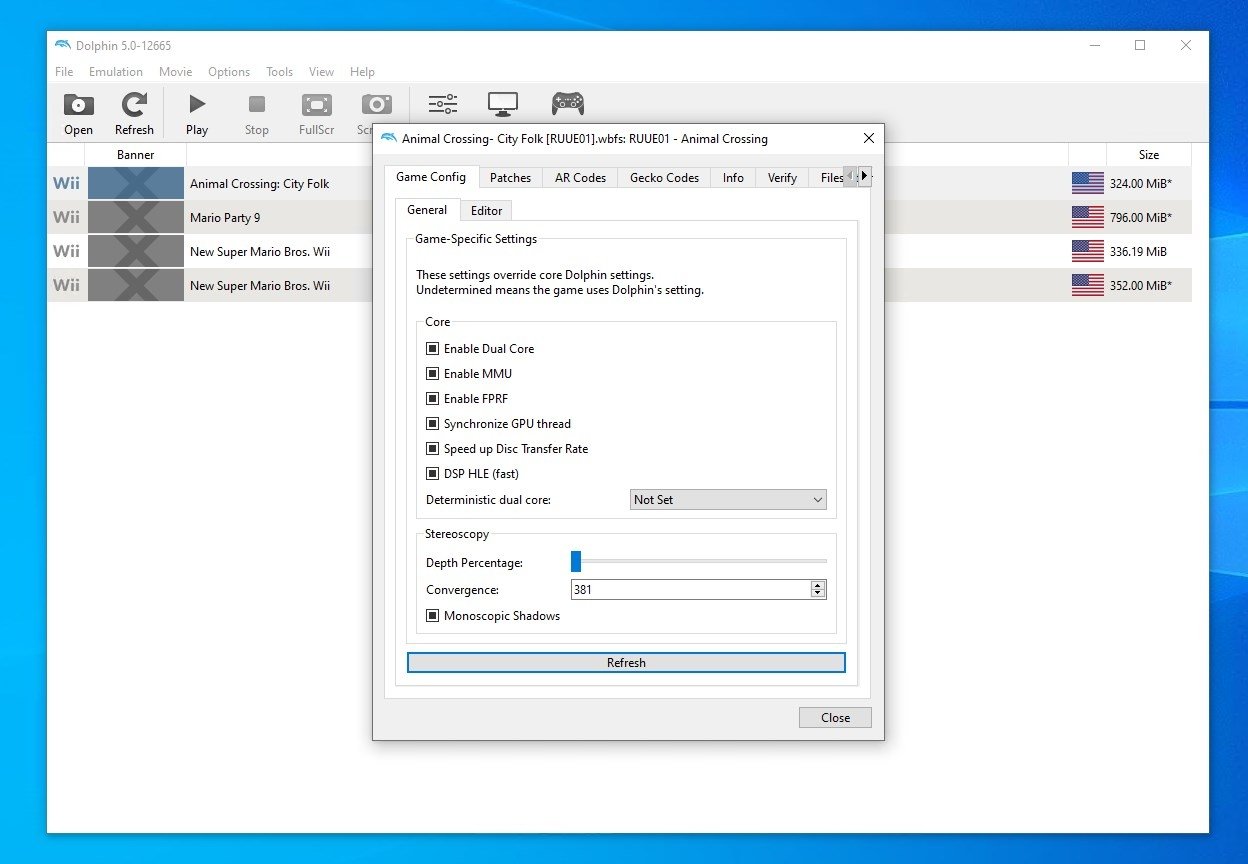This screenshot has height=864, width=1248.
Task: Click the Wii platform icon for Mario Party 9
Action: click(66, 217)
